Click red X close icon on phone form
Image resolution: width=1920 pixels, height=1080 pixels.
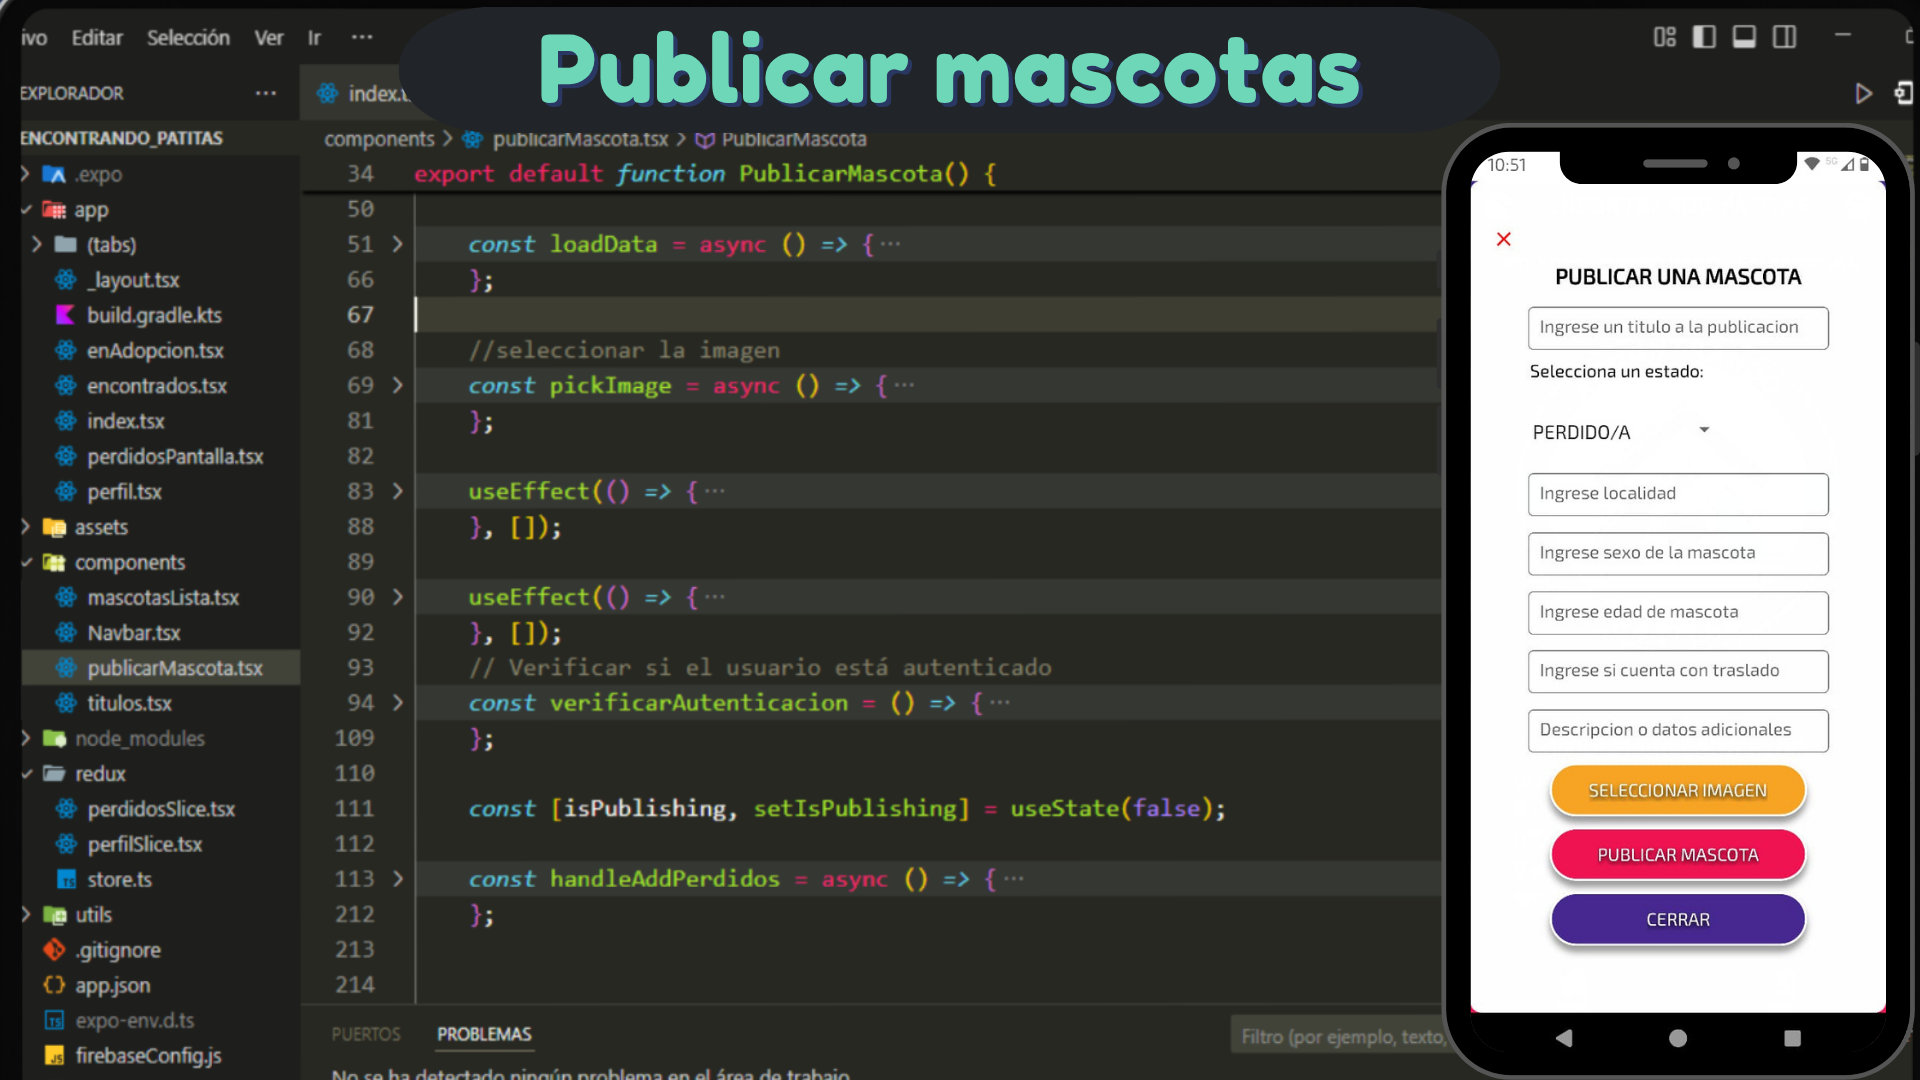1503,239
